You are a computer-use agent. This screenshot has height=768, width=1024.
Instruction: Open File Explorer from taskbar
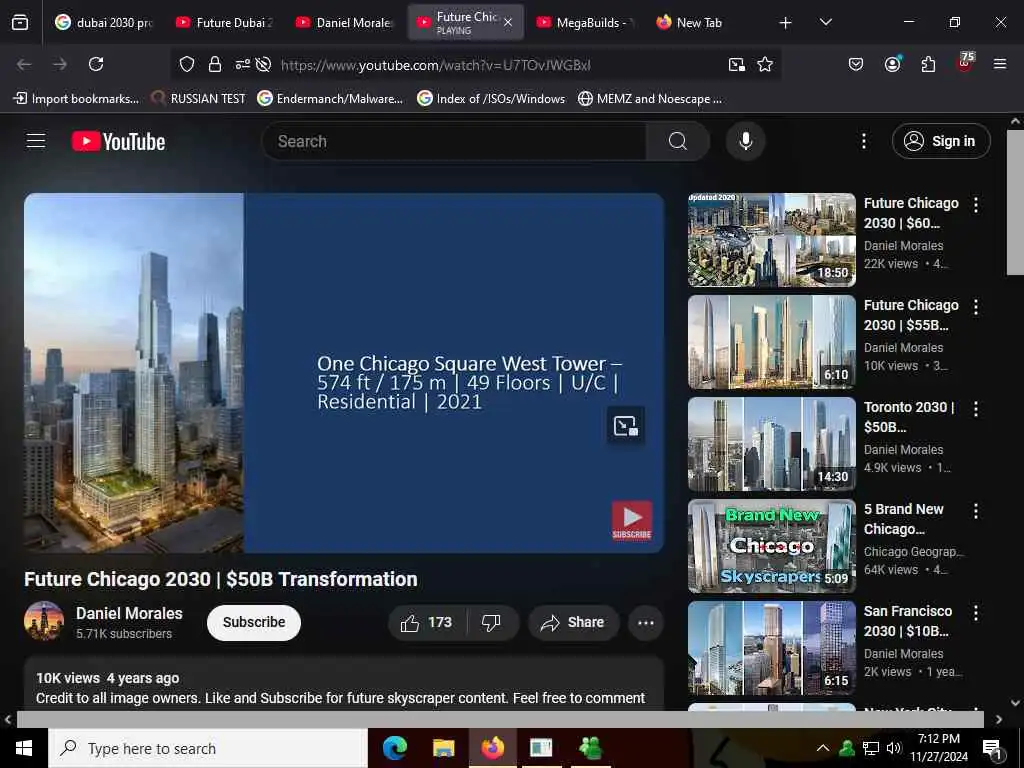[443, 748]
